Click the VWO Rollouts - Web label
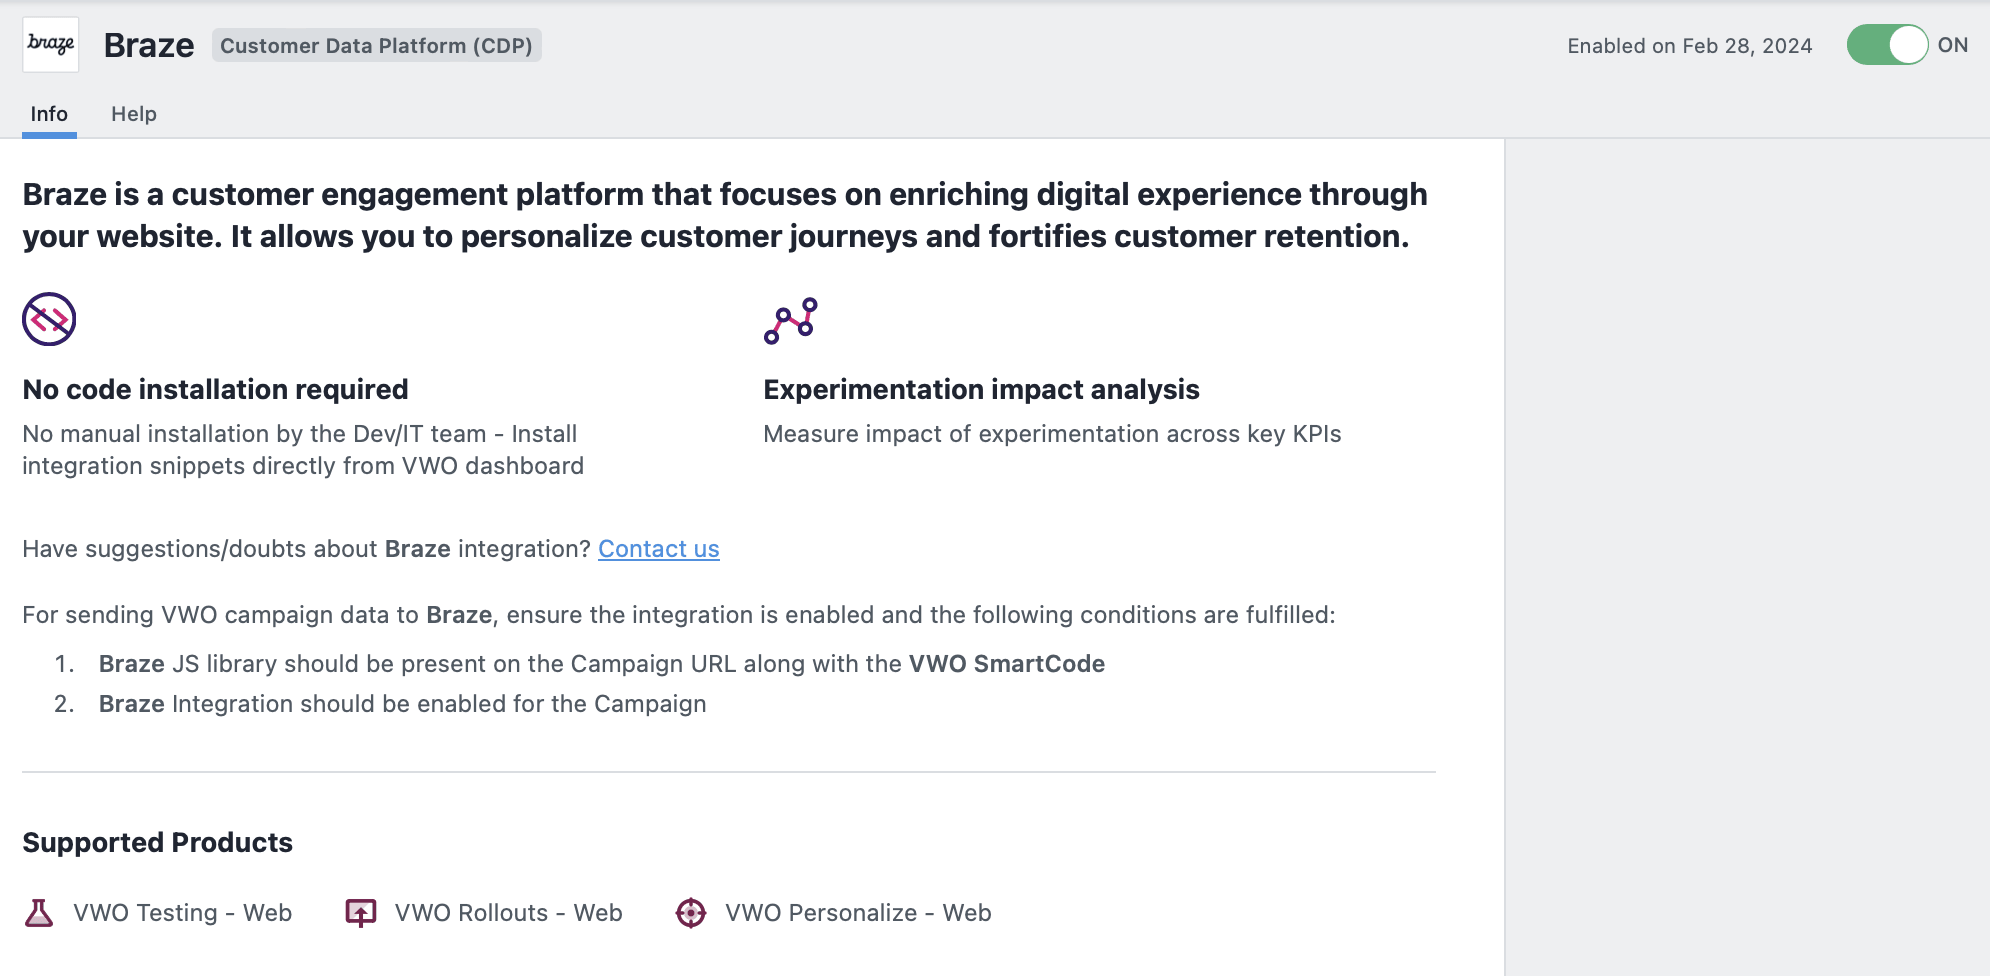The height and width of the screenshot is (976, 1990). point(509,913)
